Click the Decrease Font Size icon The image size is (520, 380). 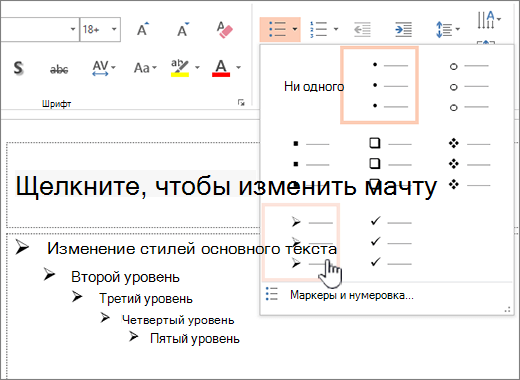(x=183, y=29)
